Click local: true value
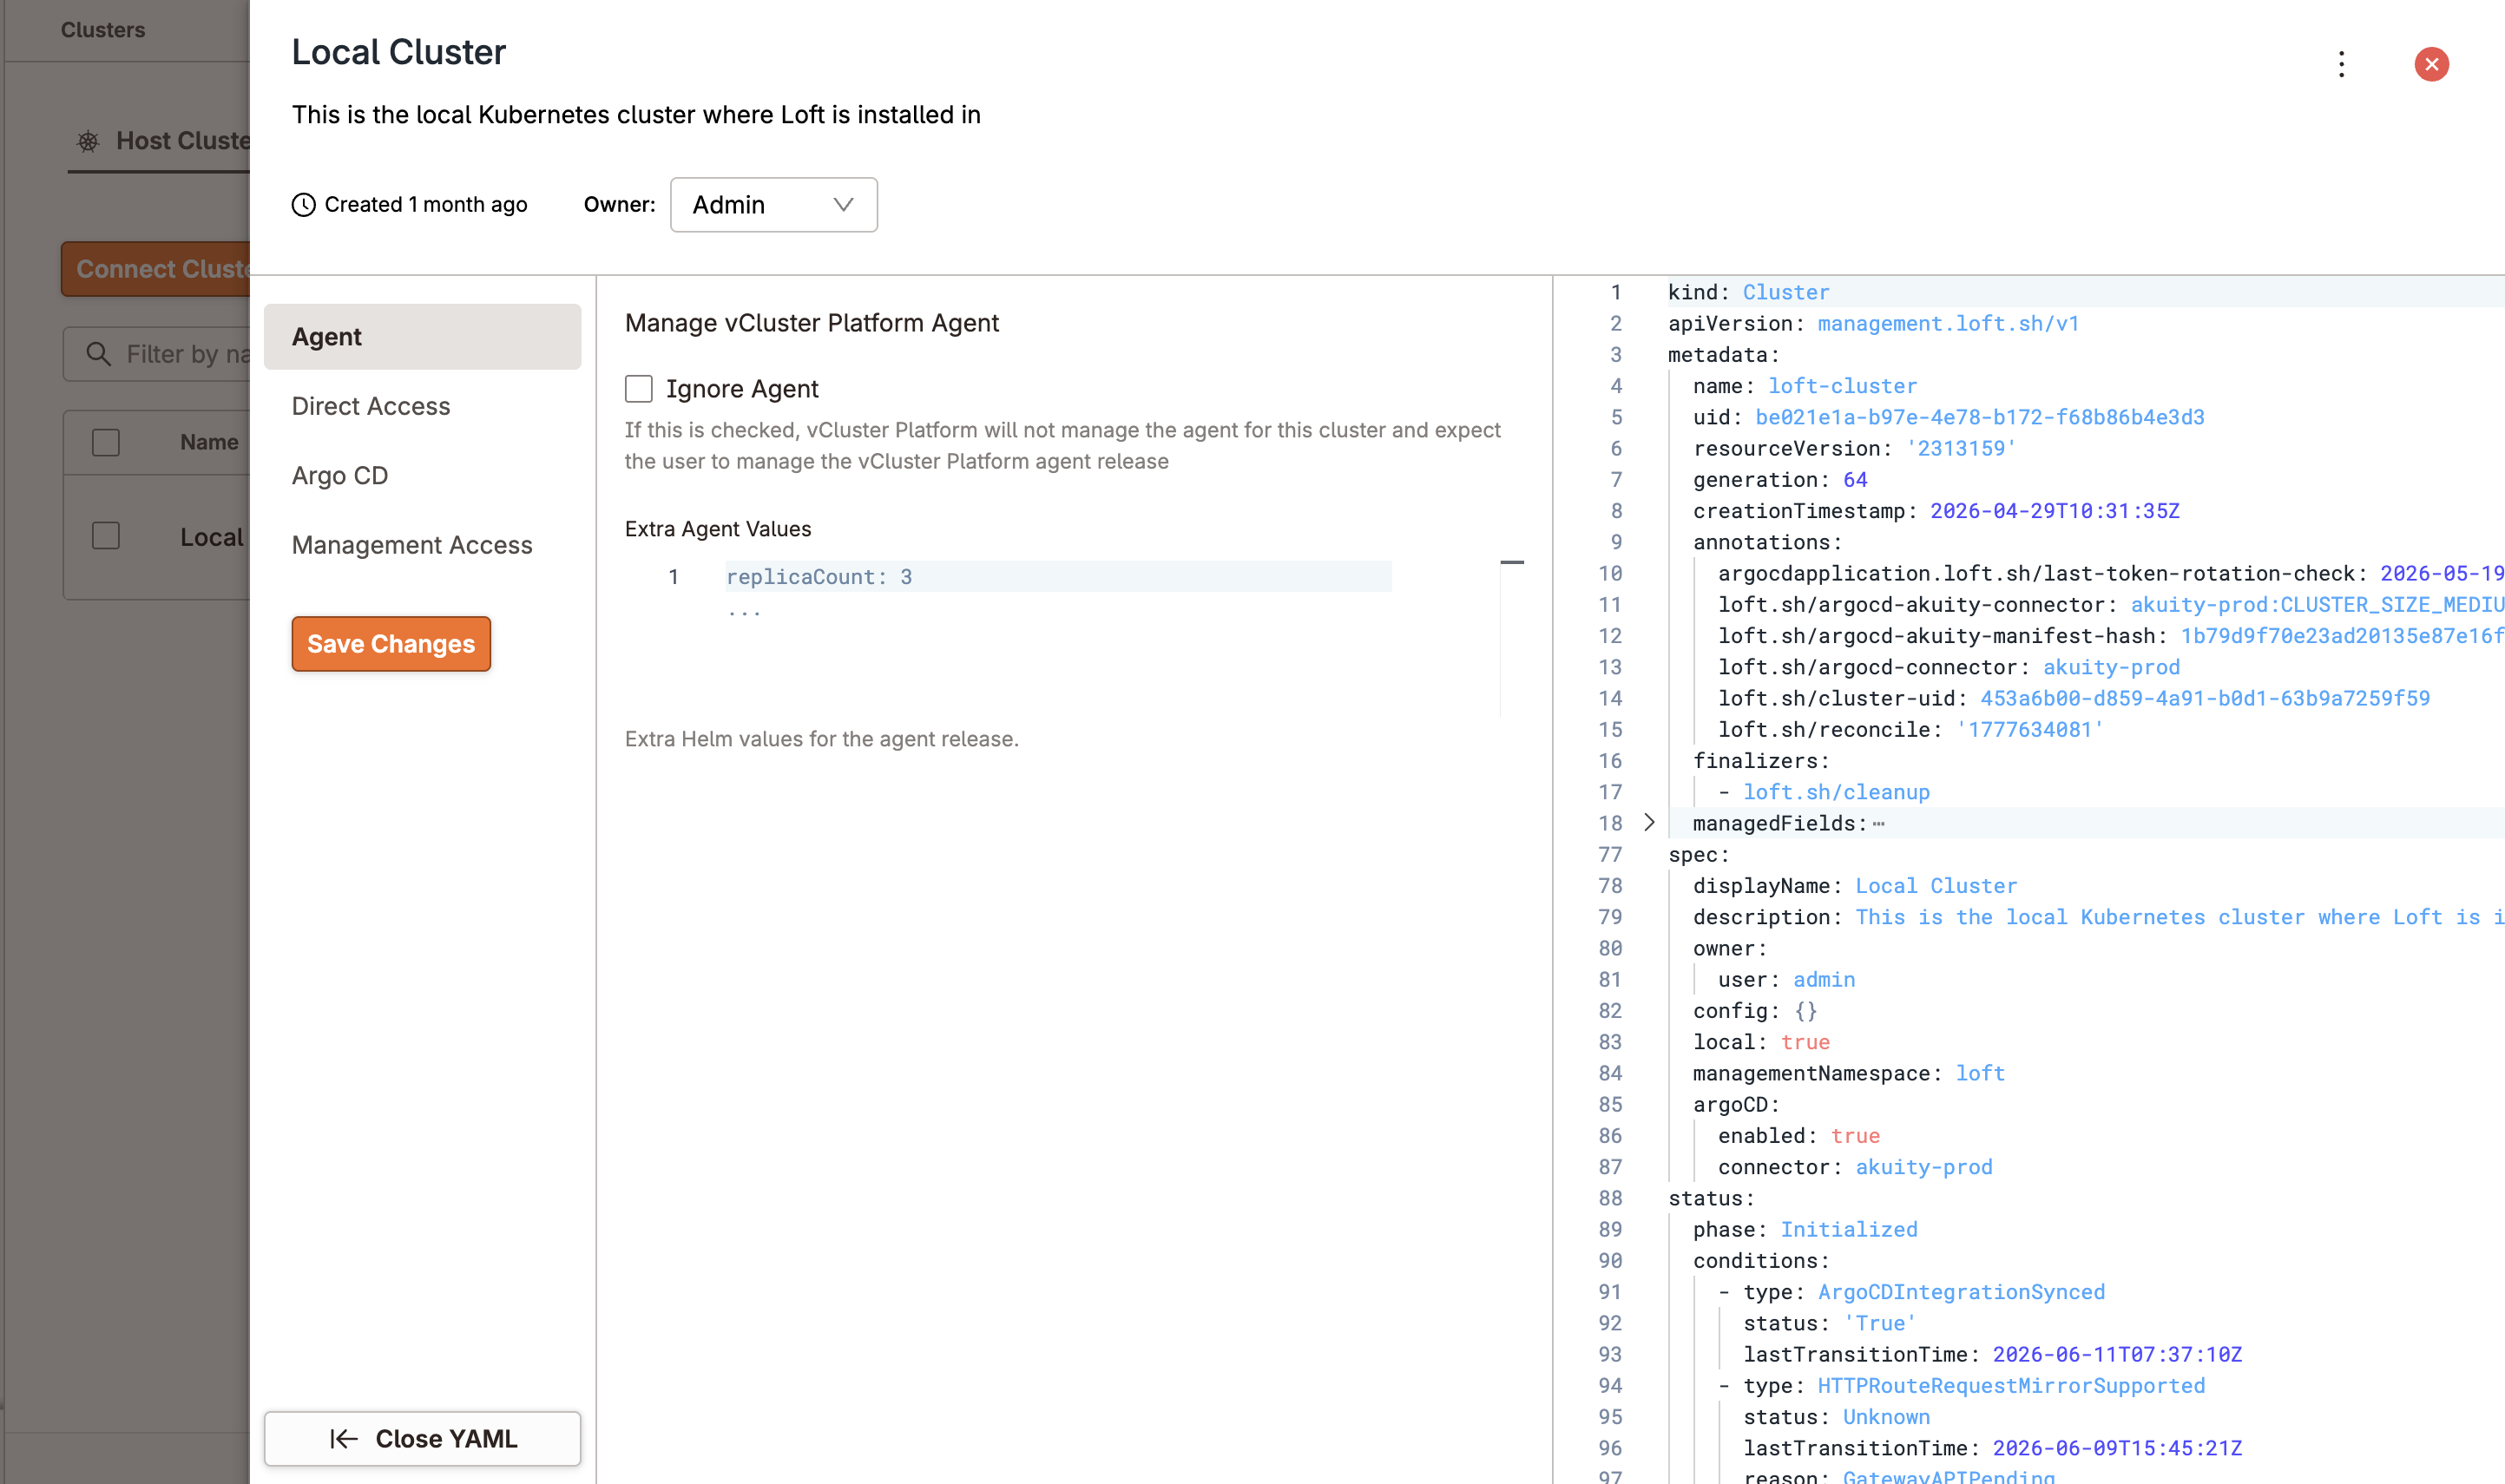This screenshot has height=1484, width=2505. click(x=1805, y=1042)
